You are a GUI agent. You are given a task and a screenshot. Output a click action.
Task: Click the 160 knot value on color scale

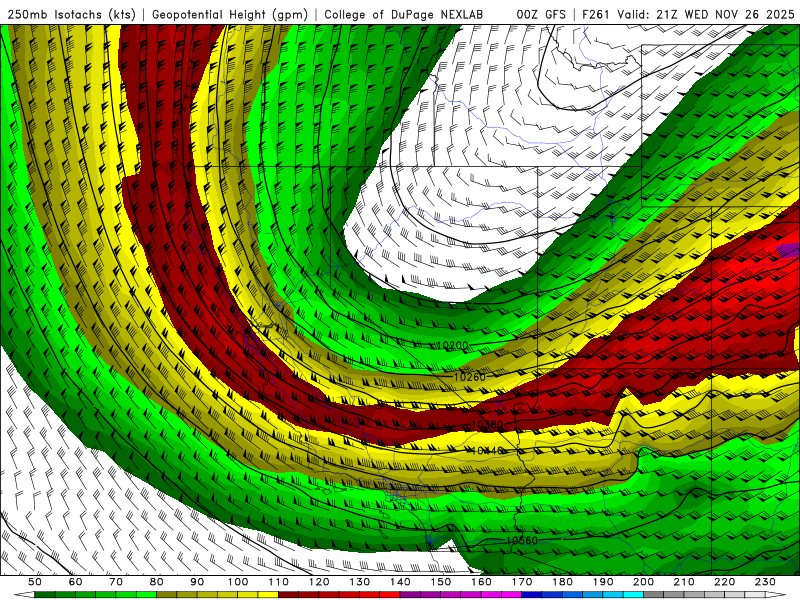481,582
